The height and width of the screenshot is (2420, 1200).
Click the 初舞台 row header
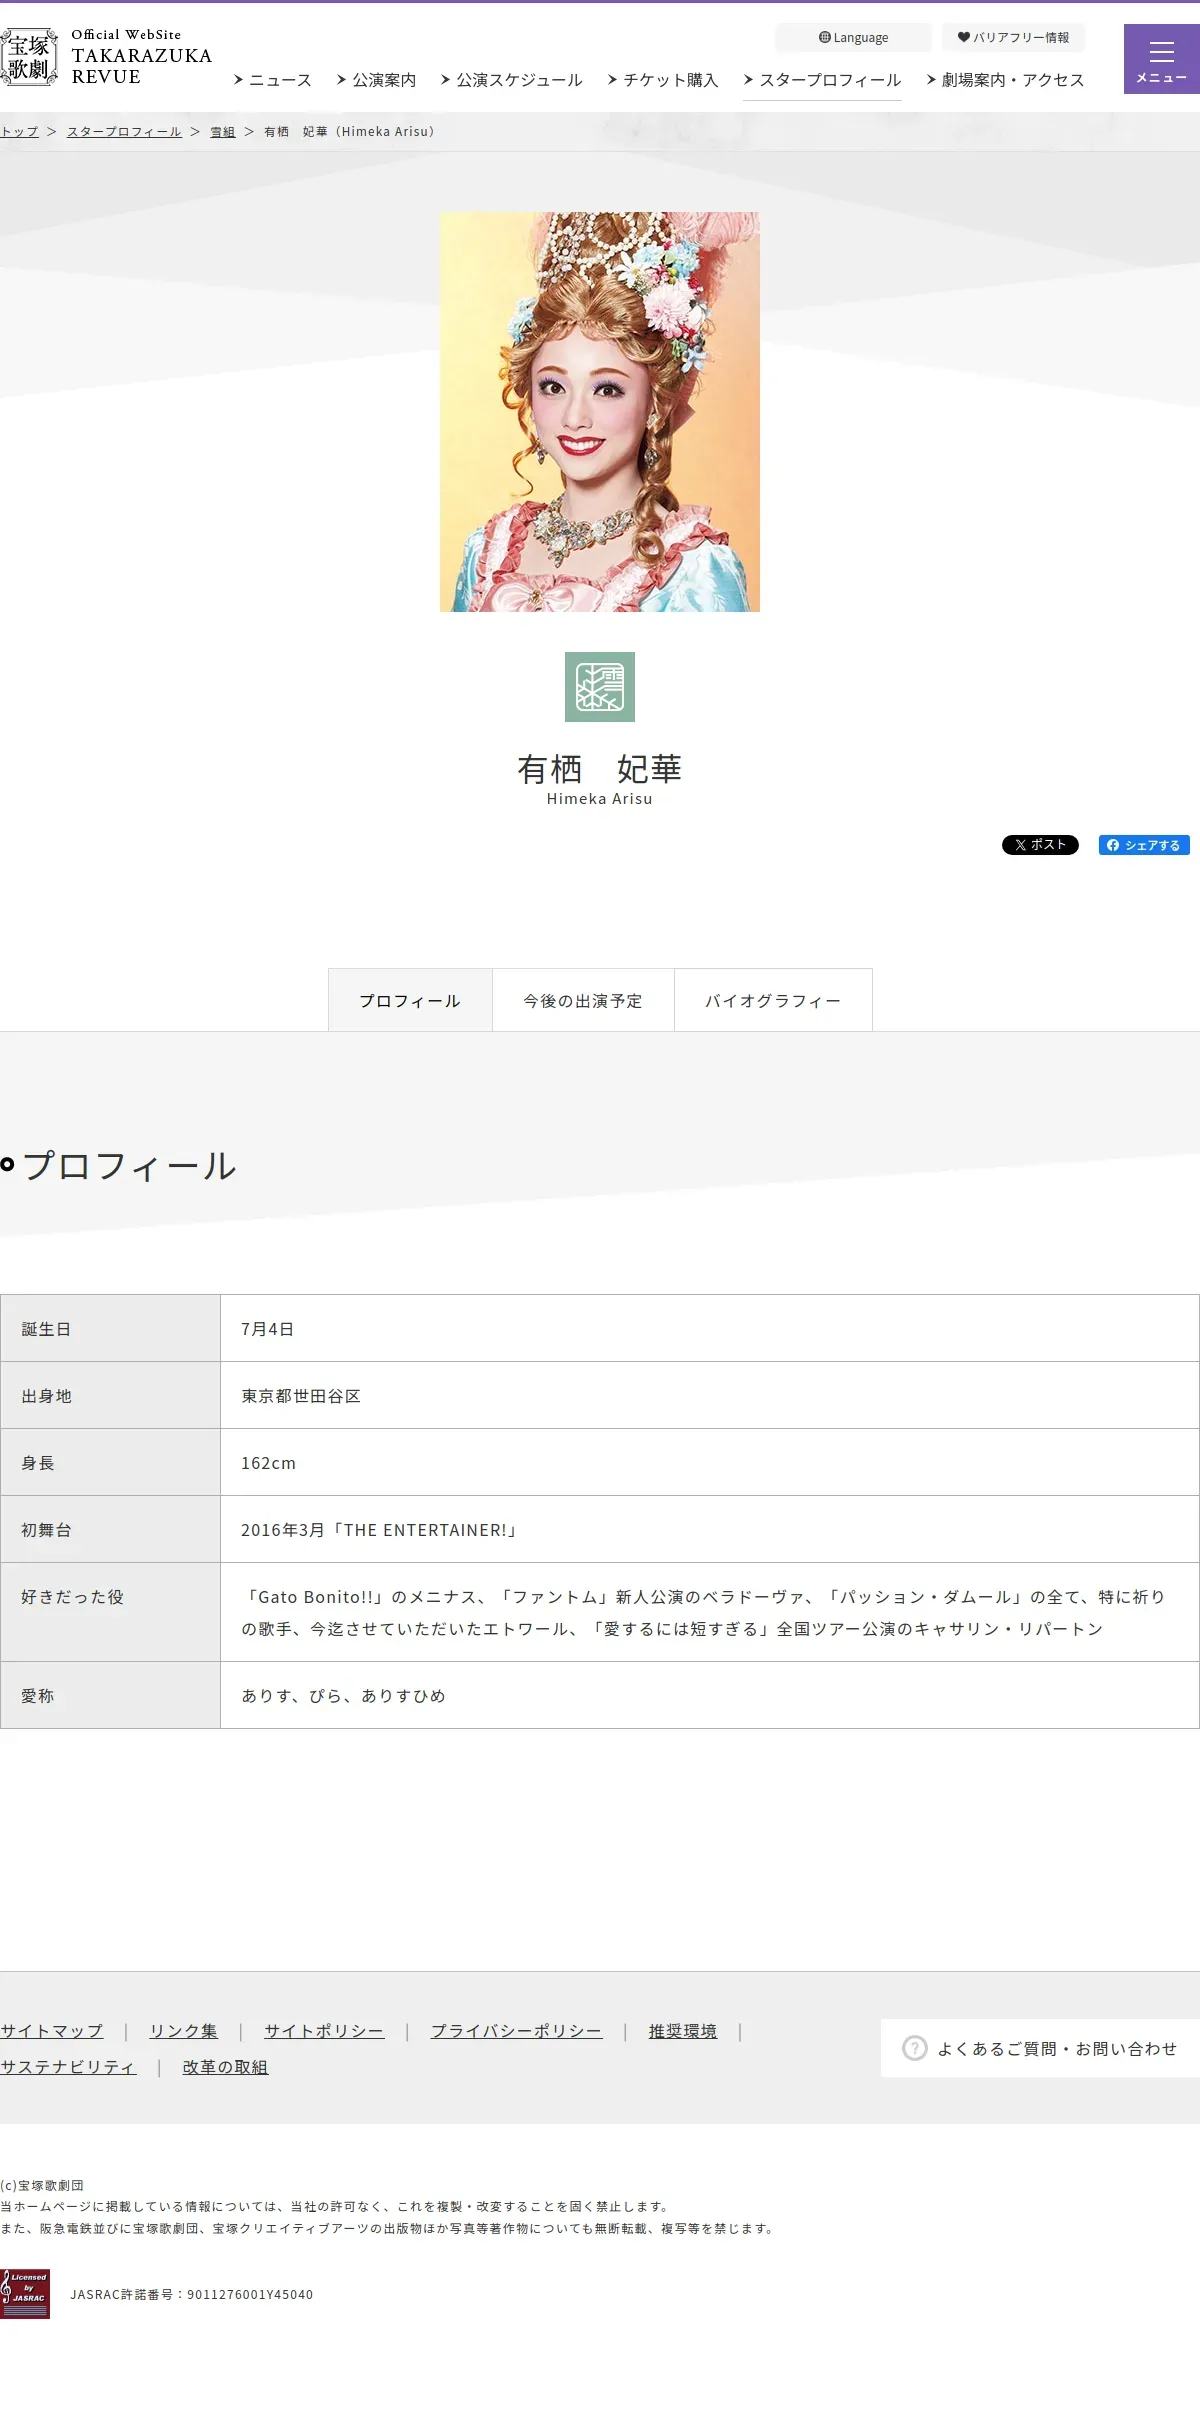click(x=110, y=1530)
